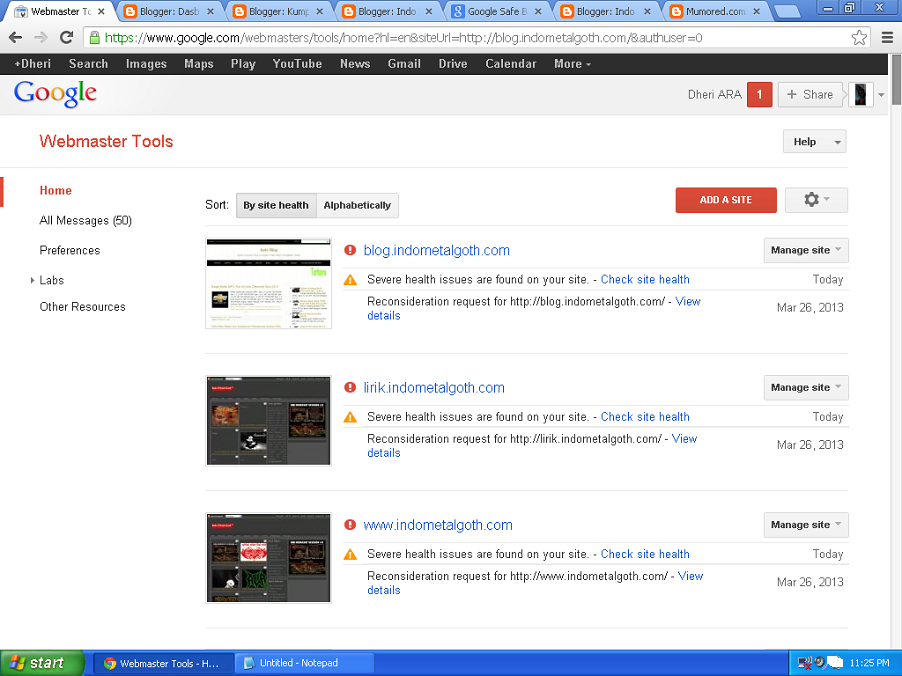902x676 pixels.
Task: Check site health for www.indometalgoth.com
Action: 645,554
